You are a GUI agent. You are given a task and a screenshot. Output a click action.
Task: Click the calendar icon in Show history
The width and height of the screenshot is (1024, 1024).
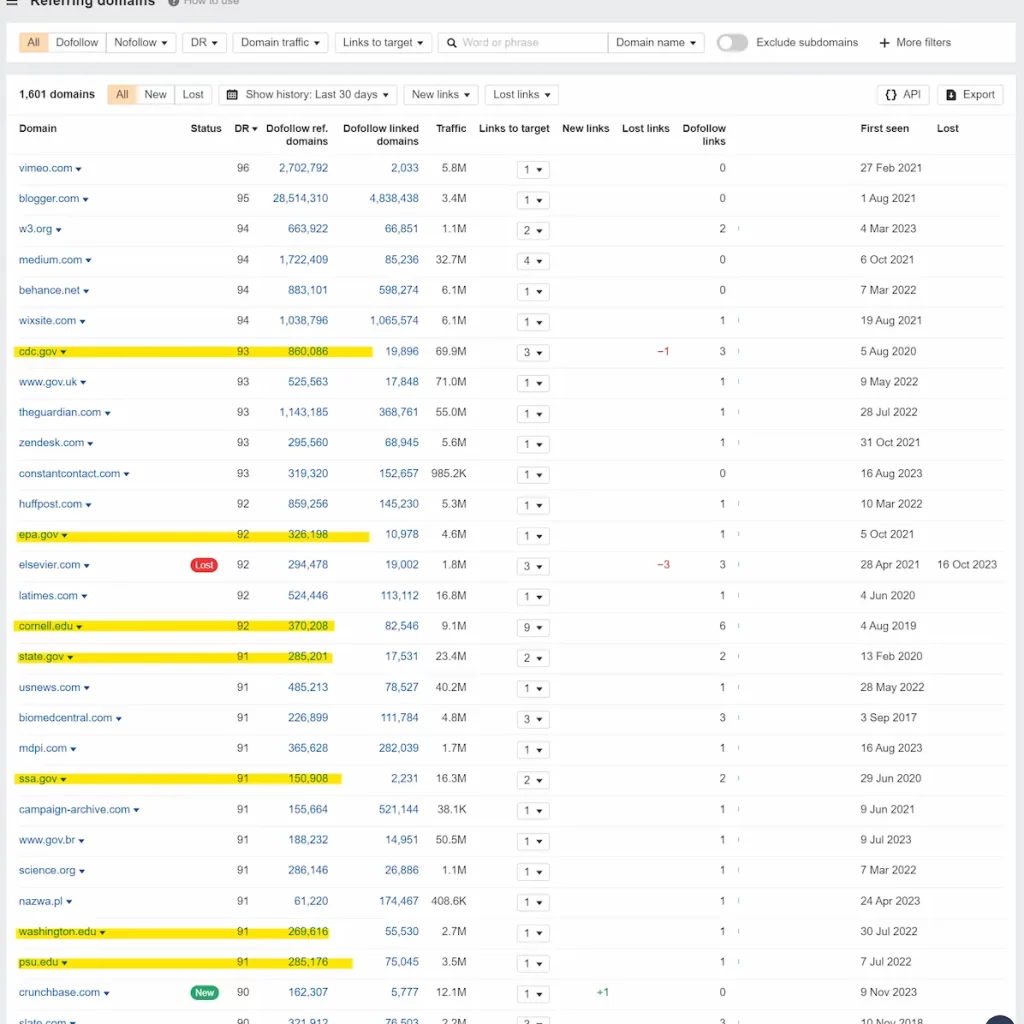click(x=232, y=95)
